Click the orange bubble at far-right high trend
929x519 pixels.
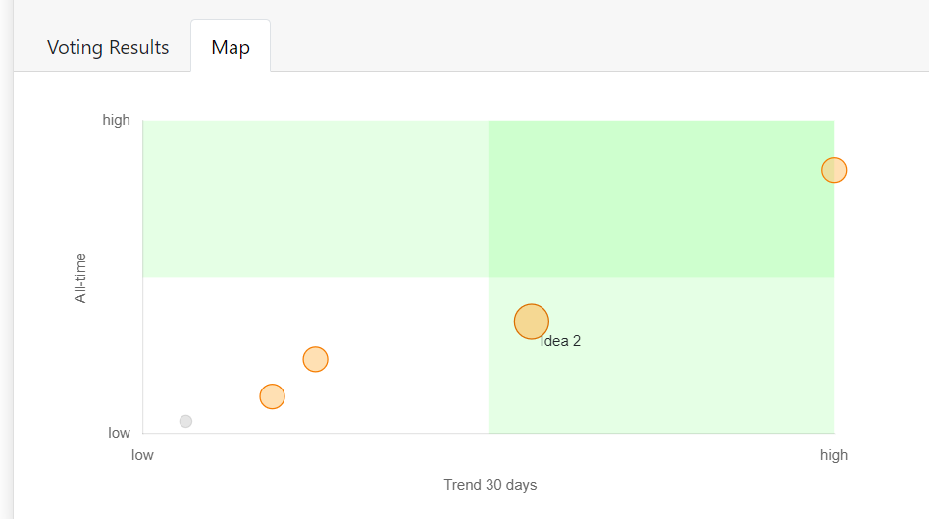834,170
